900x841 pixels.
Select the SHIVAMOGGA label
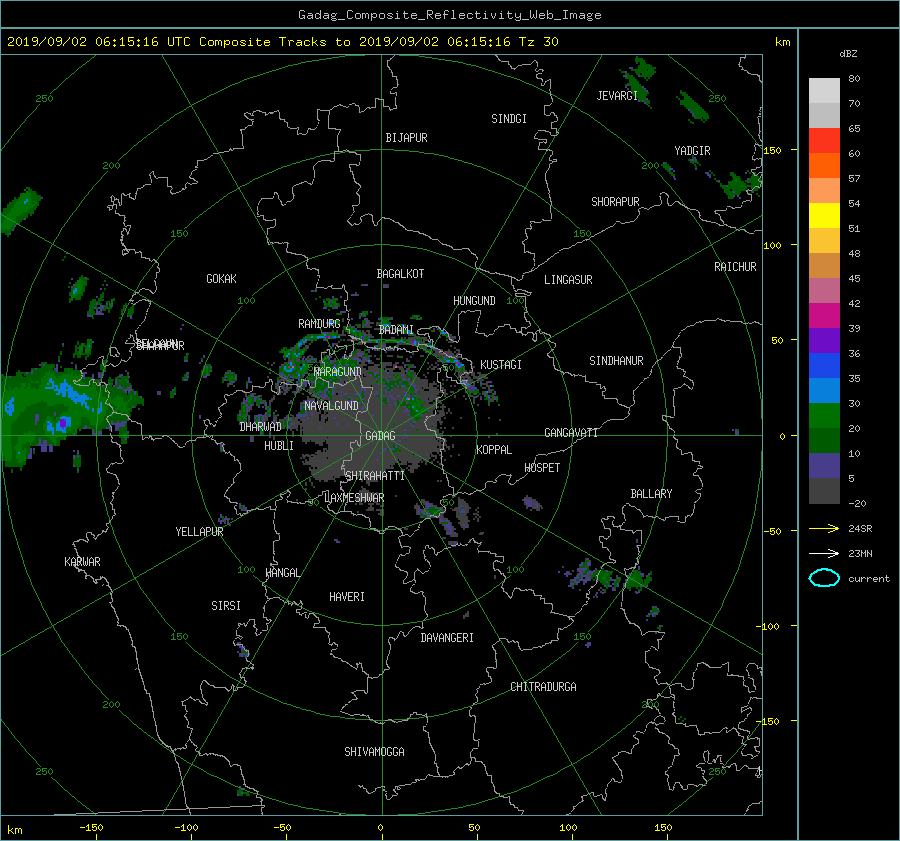pos(374,752)
